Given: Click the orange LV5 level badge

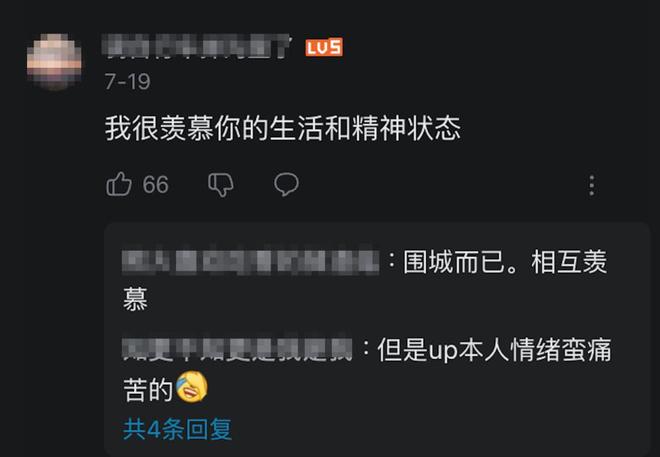Looking at the screenshot, I should 323,47.
